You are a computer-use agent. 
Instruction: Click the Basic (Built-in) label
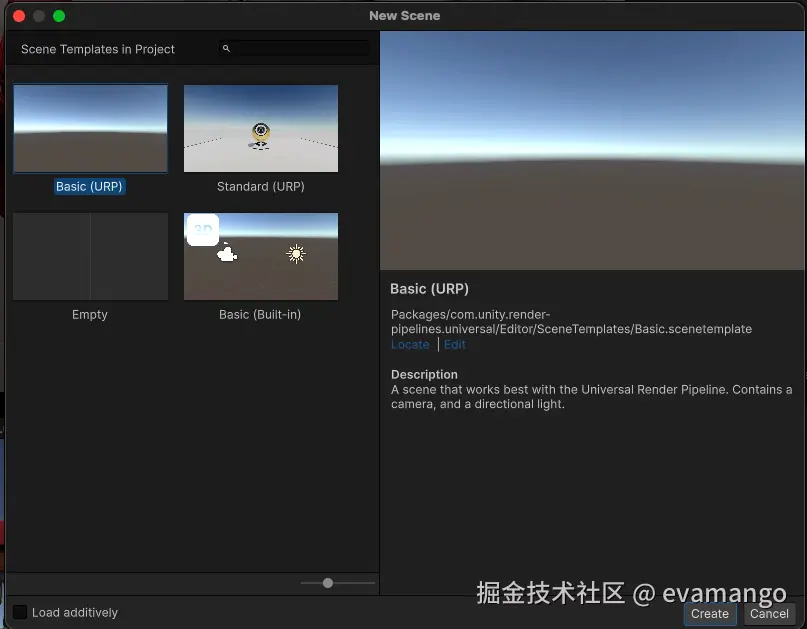(260, 314)
